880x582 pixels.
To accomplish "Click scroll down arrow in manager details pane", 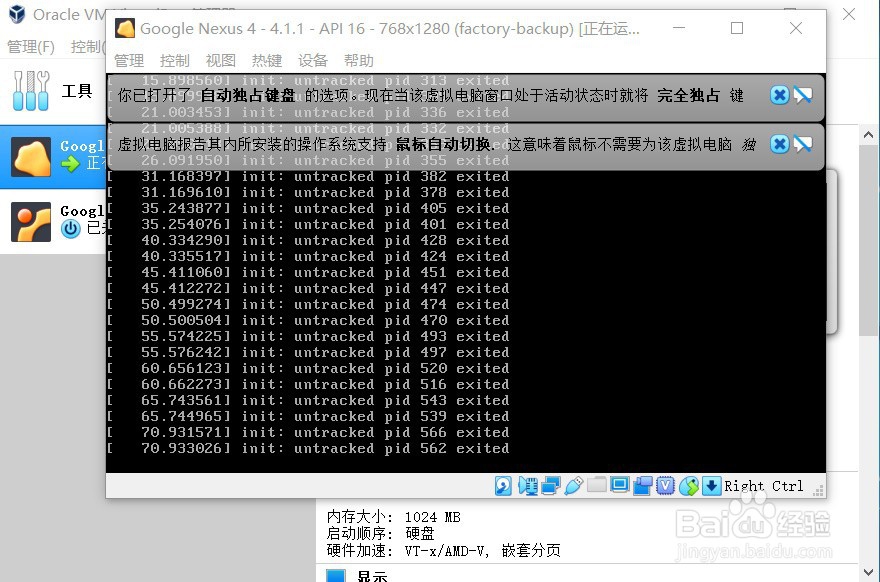I will point(869,572).
